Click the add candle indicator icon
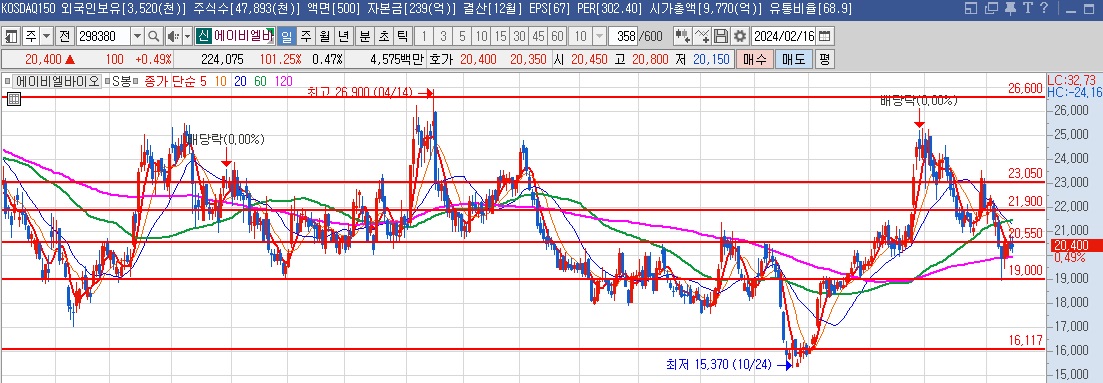Viewport: 1103px width, 383px height. point(682,37)
